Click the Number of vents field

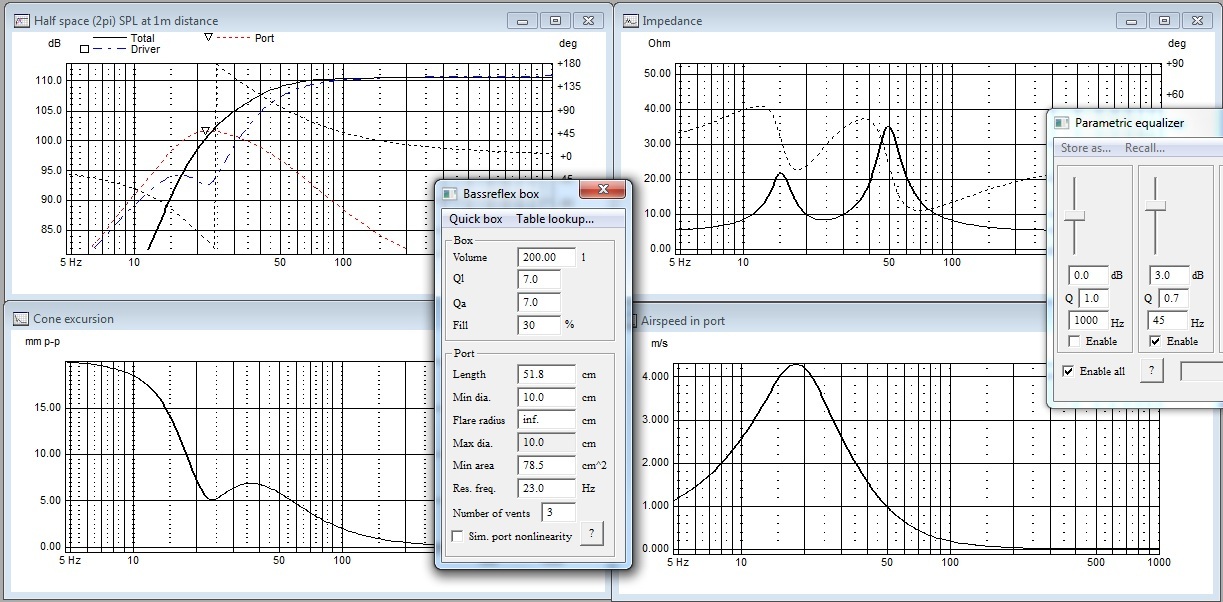pyautogui.click(x=558, y=513)
